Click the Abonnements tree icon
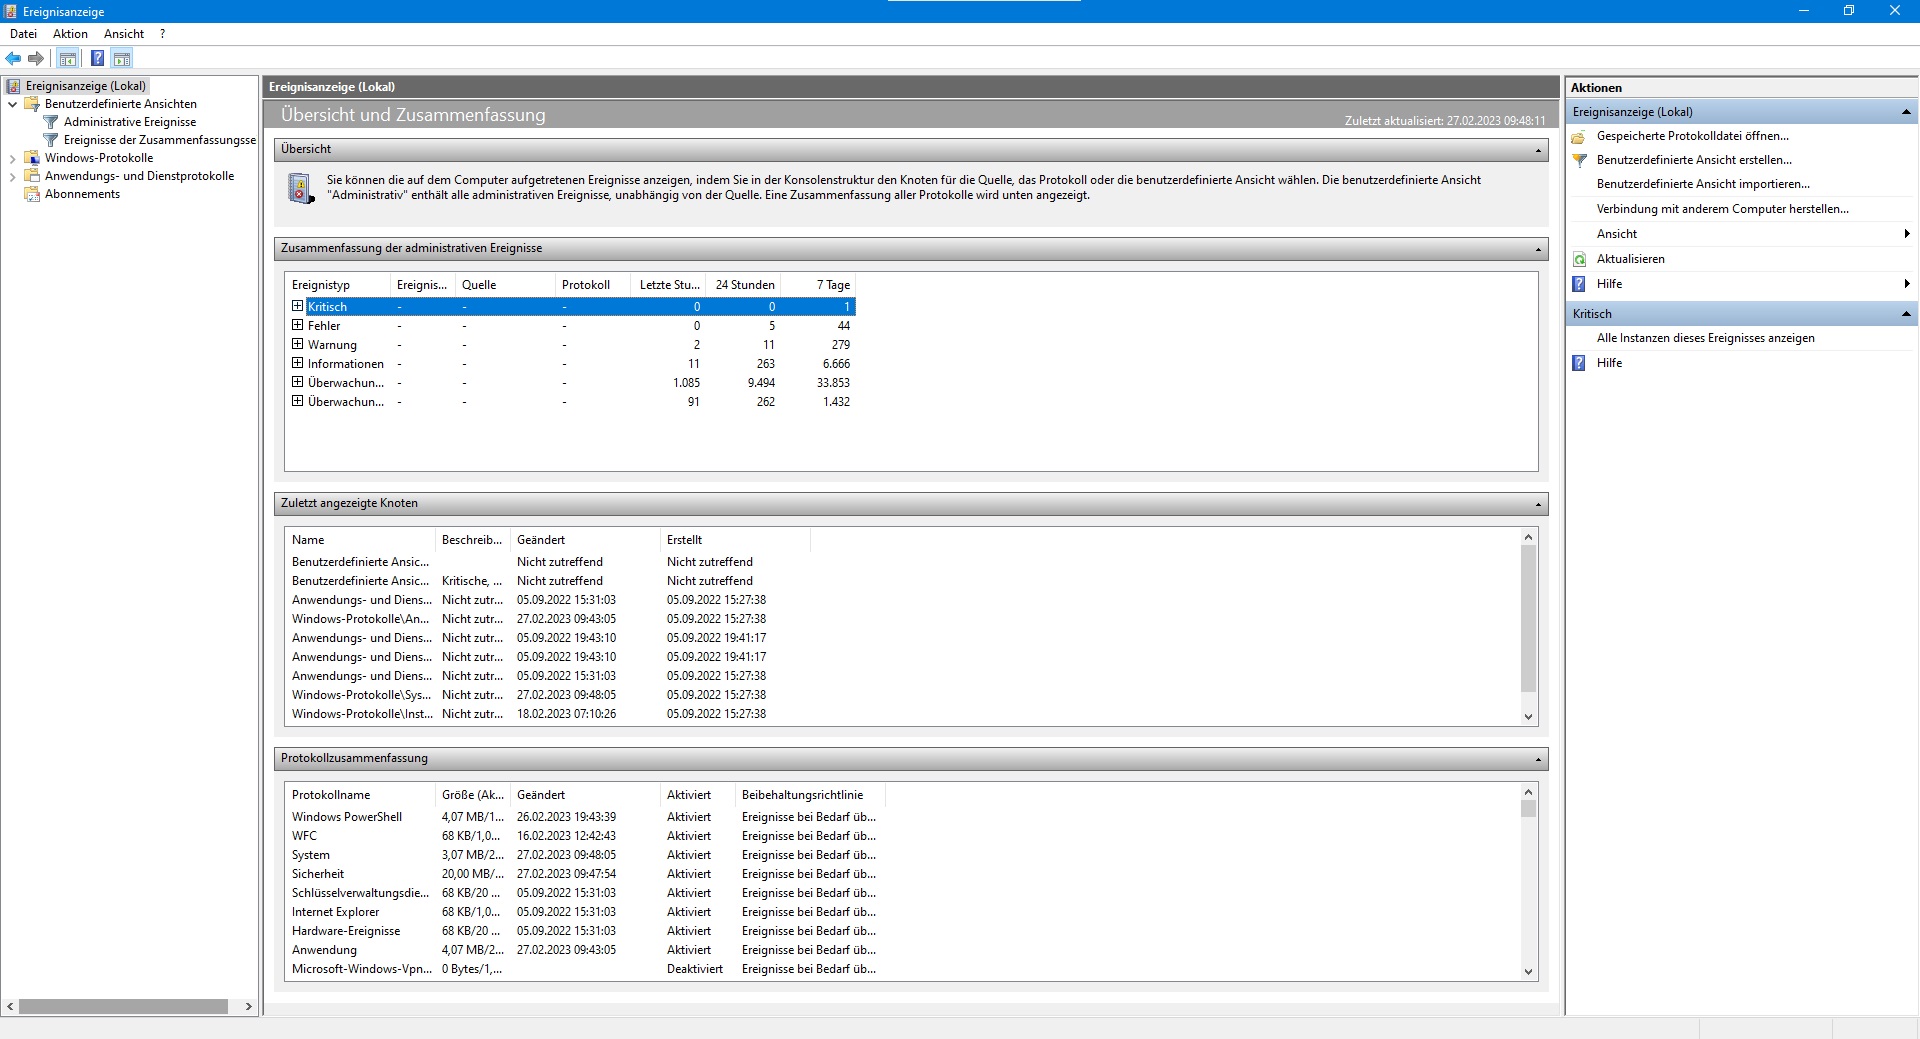The width and height of the screenshot is (1920, 1039). tap(32, 194)
